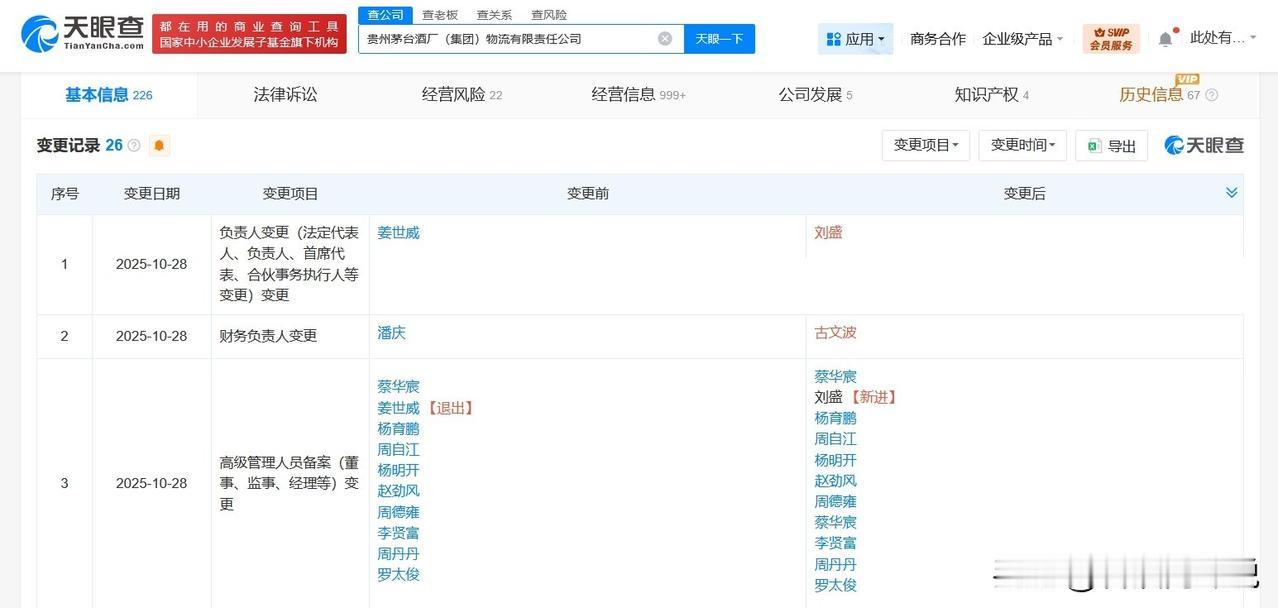The width and height of the screenshot is (1278, 608).
Task: Click the 序号 column header
Action: tap(65, 194)
